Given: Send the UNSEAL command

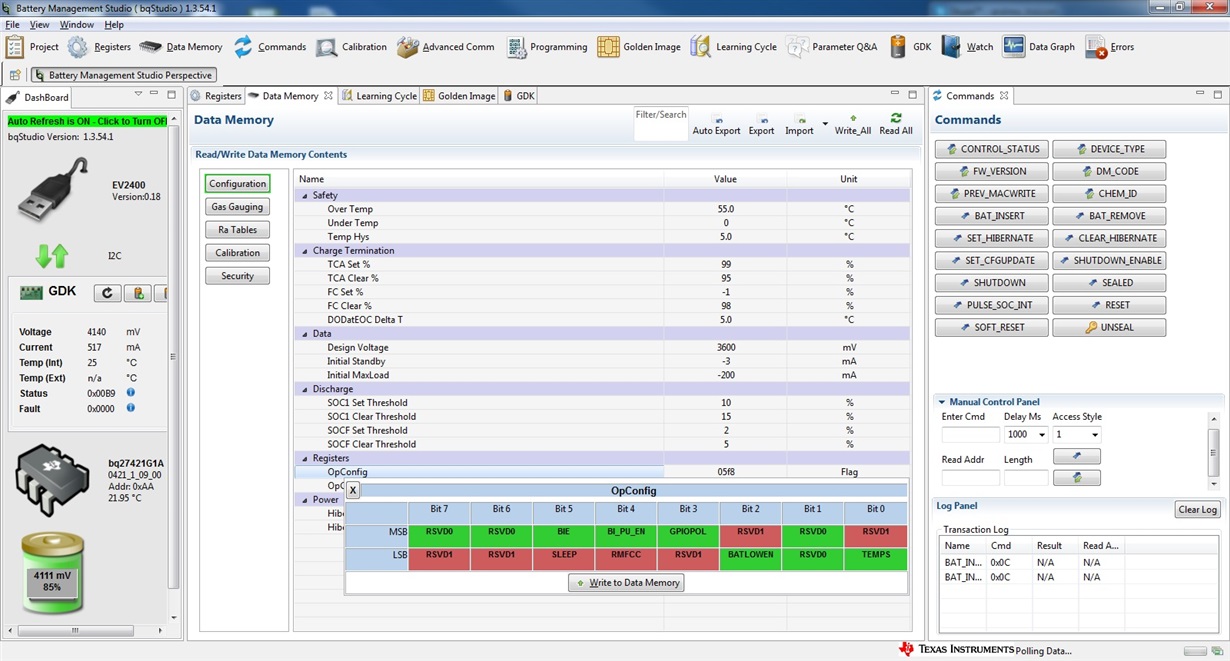Looking at the screenshot, I should [x=1109, y=327].
